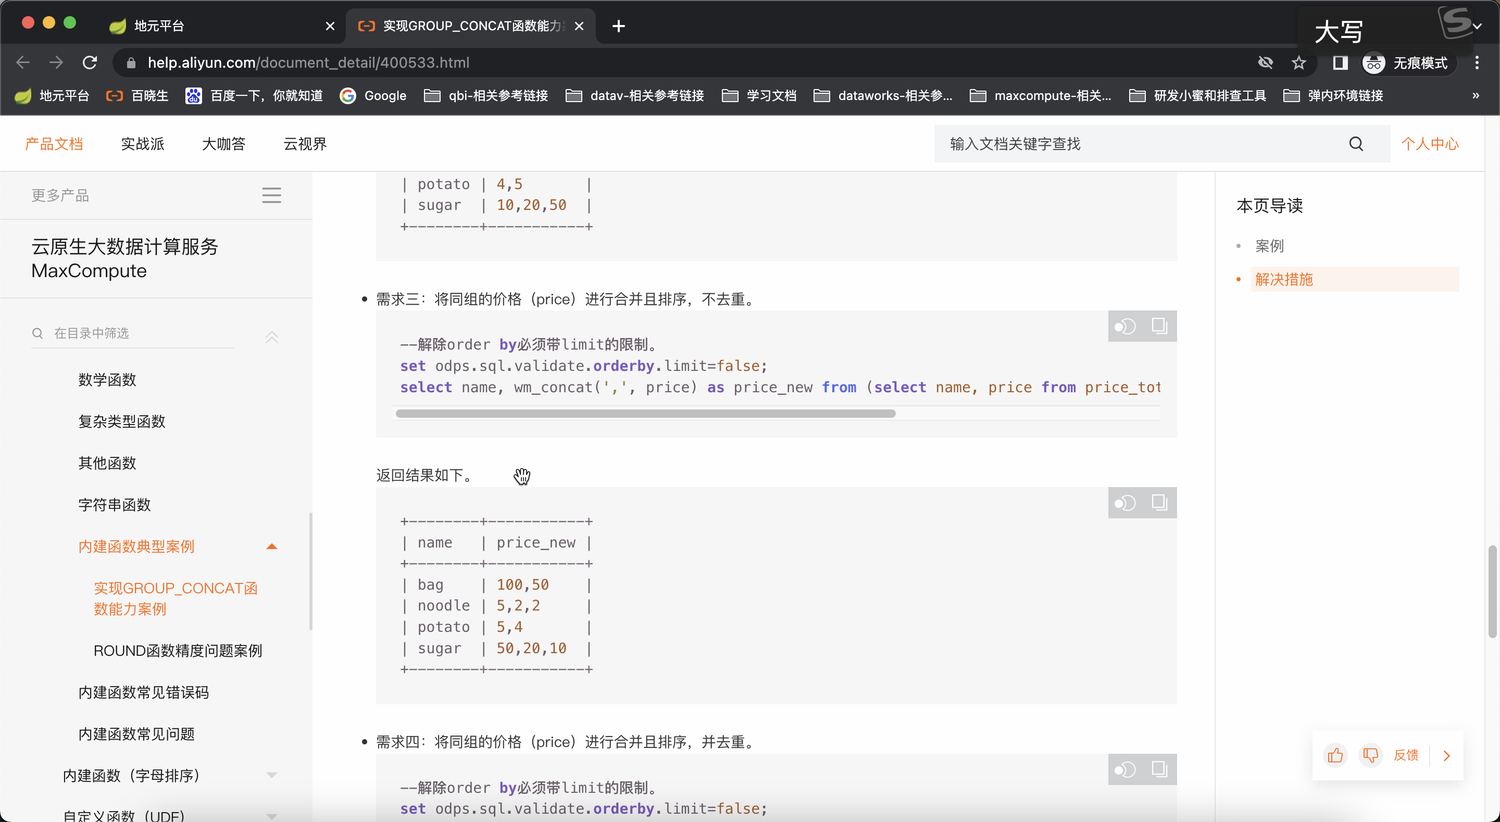1500x822 pixels.
Task: Open Chrome three-dot menu
Action: 1477,63
